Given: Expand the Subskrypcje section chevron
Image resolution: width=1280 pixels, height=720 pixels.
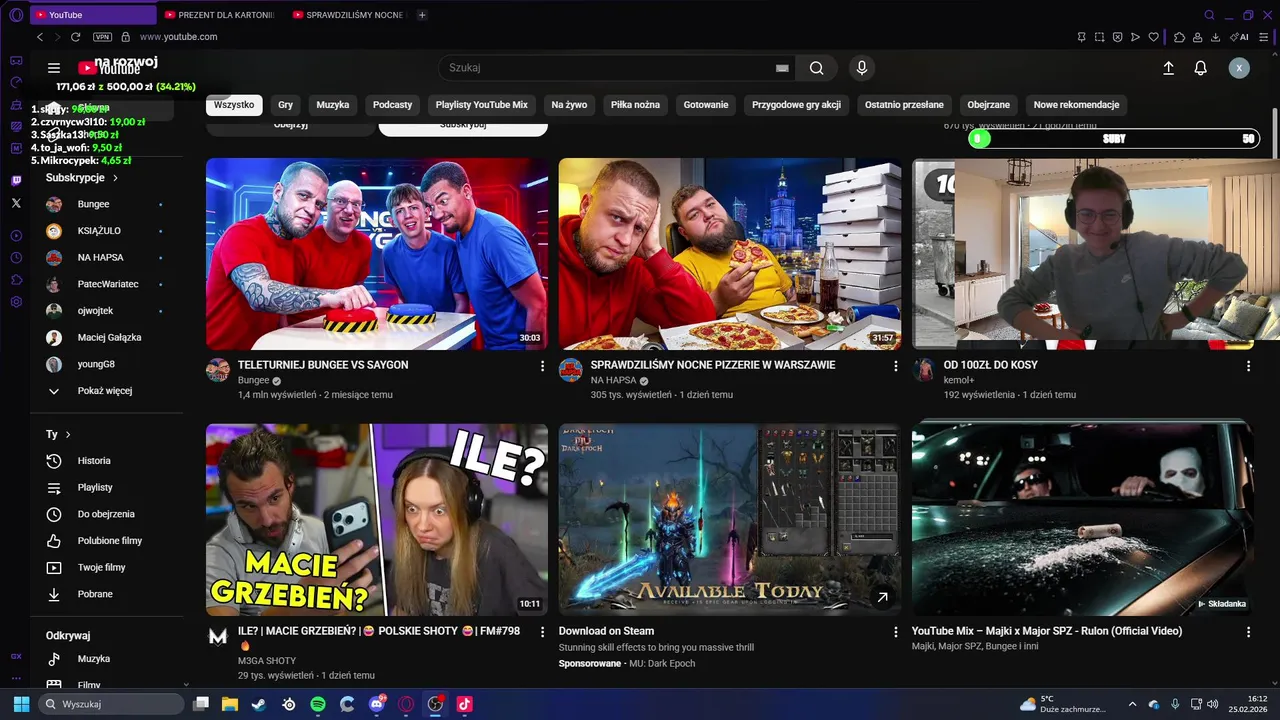Looking at the screenshot, I should click(115, 178).
